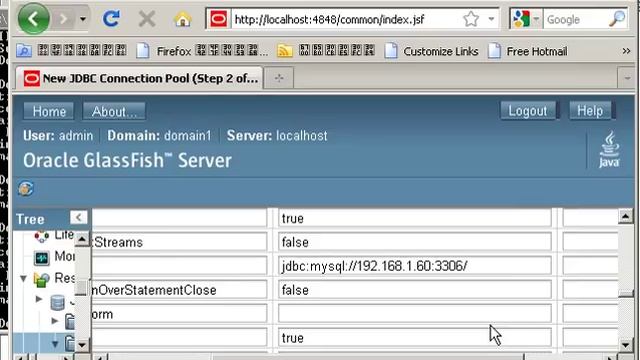Click the OverStatementClose property name field
Image resolution: width=640 pixels, height=360 pixels.
pos(179,290)
